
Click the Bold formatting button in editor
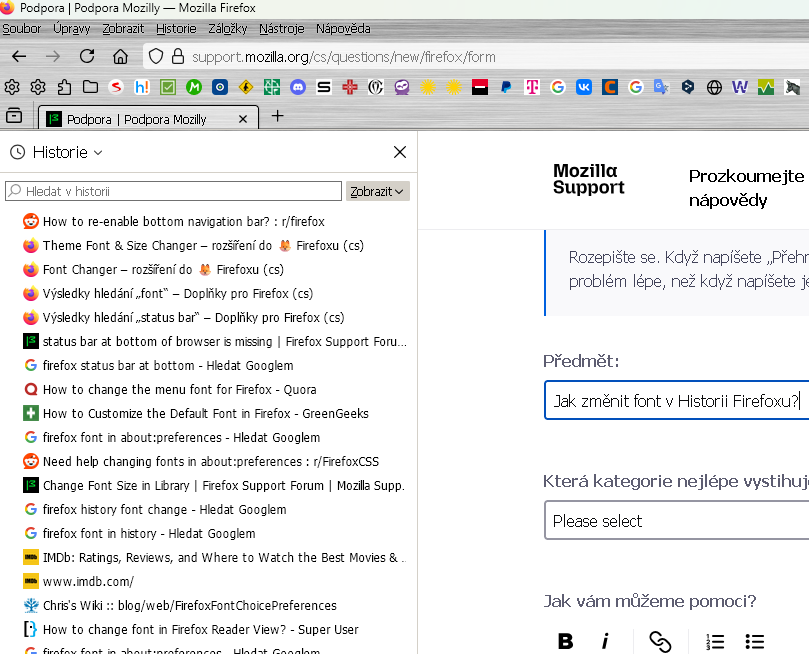(x=565, y=641)
